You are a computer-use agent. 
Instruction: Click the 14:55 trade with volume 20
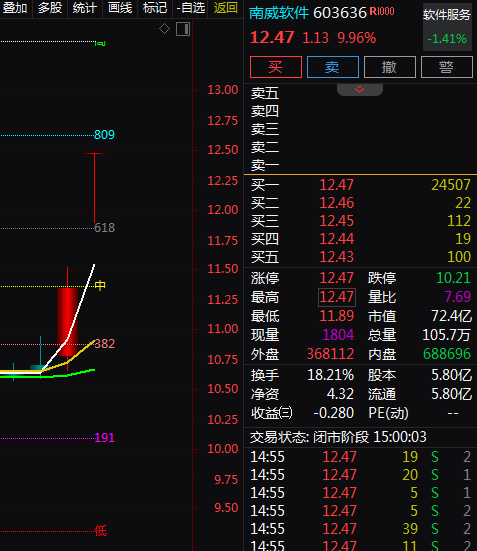click(x=360, y=475)
